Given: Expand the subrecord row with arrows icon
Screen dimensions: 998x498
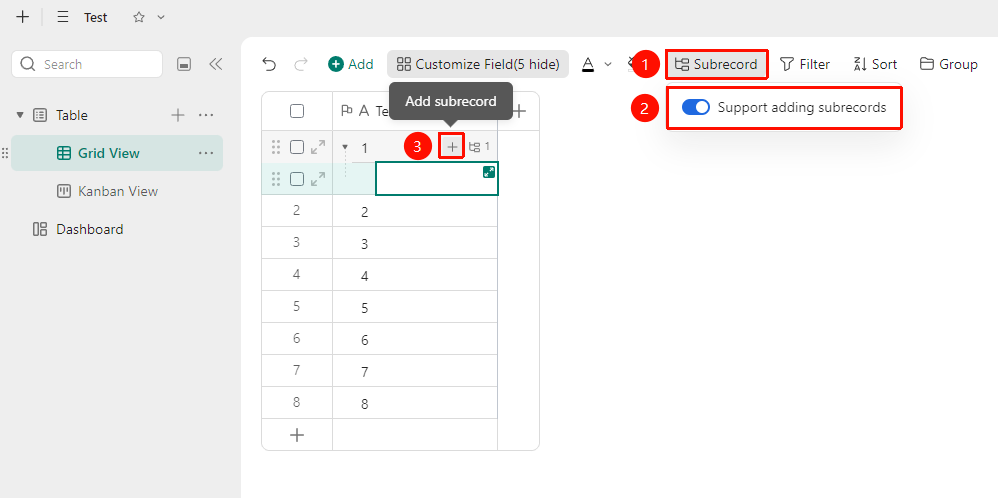Looking at the screenshot, I should point(318,180).
